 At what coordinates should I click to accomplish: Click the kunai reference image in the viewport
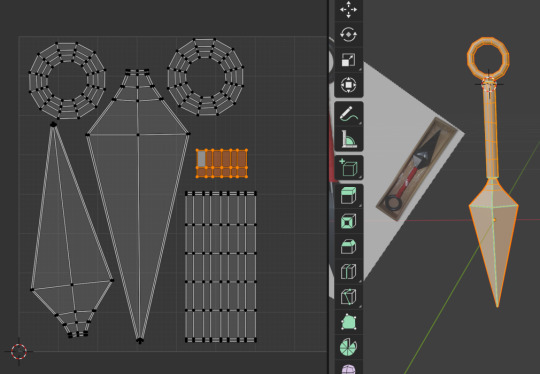pyautogui.click(x=418, y=169)
